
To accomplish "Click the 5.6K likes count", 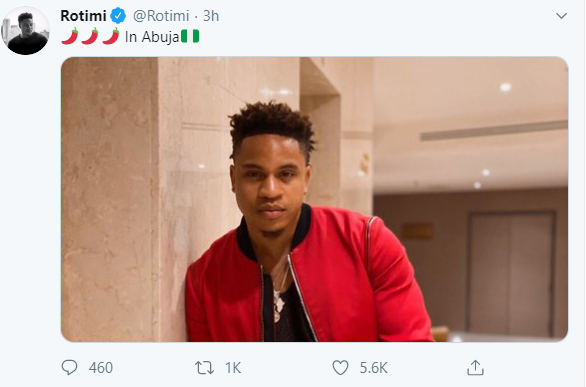I will [x=373, y=368].
